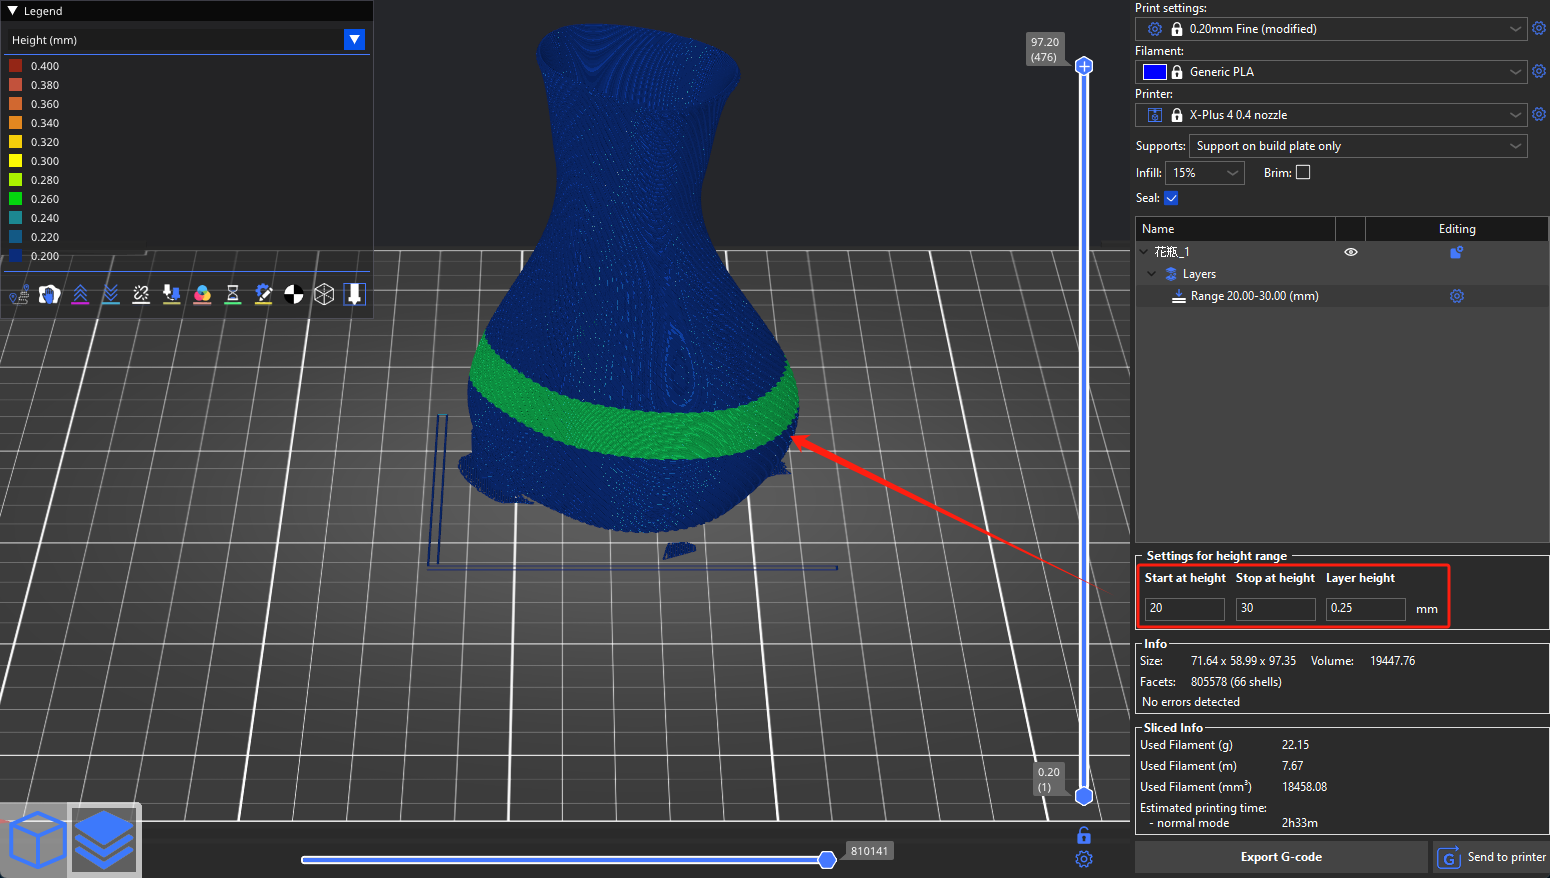Click the wireframe cube shells icon
Screen dimensions: 1550x878
click(x=324, y=294)
